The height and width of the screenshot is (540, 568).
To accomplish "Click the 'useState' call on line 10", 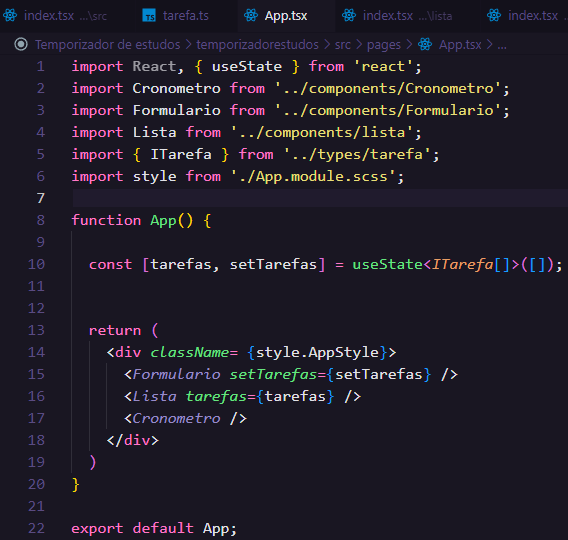I will (388, 265).
